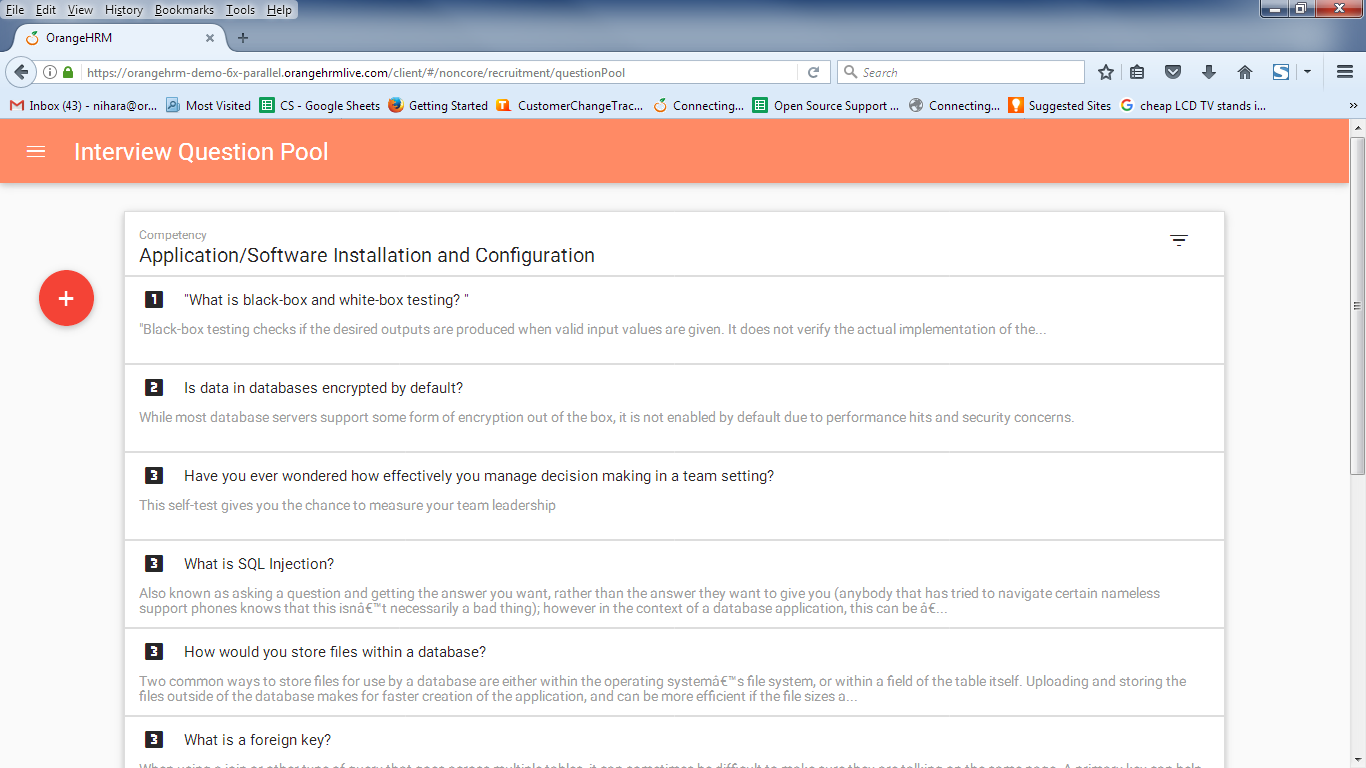Image resolution: width=1366 pixels, height=768 pixels.
Task: Open the team decision making question
Action: coord(479,476)
